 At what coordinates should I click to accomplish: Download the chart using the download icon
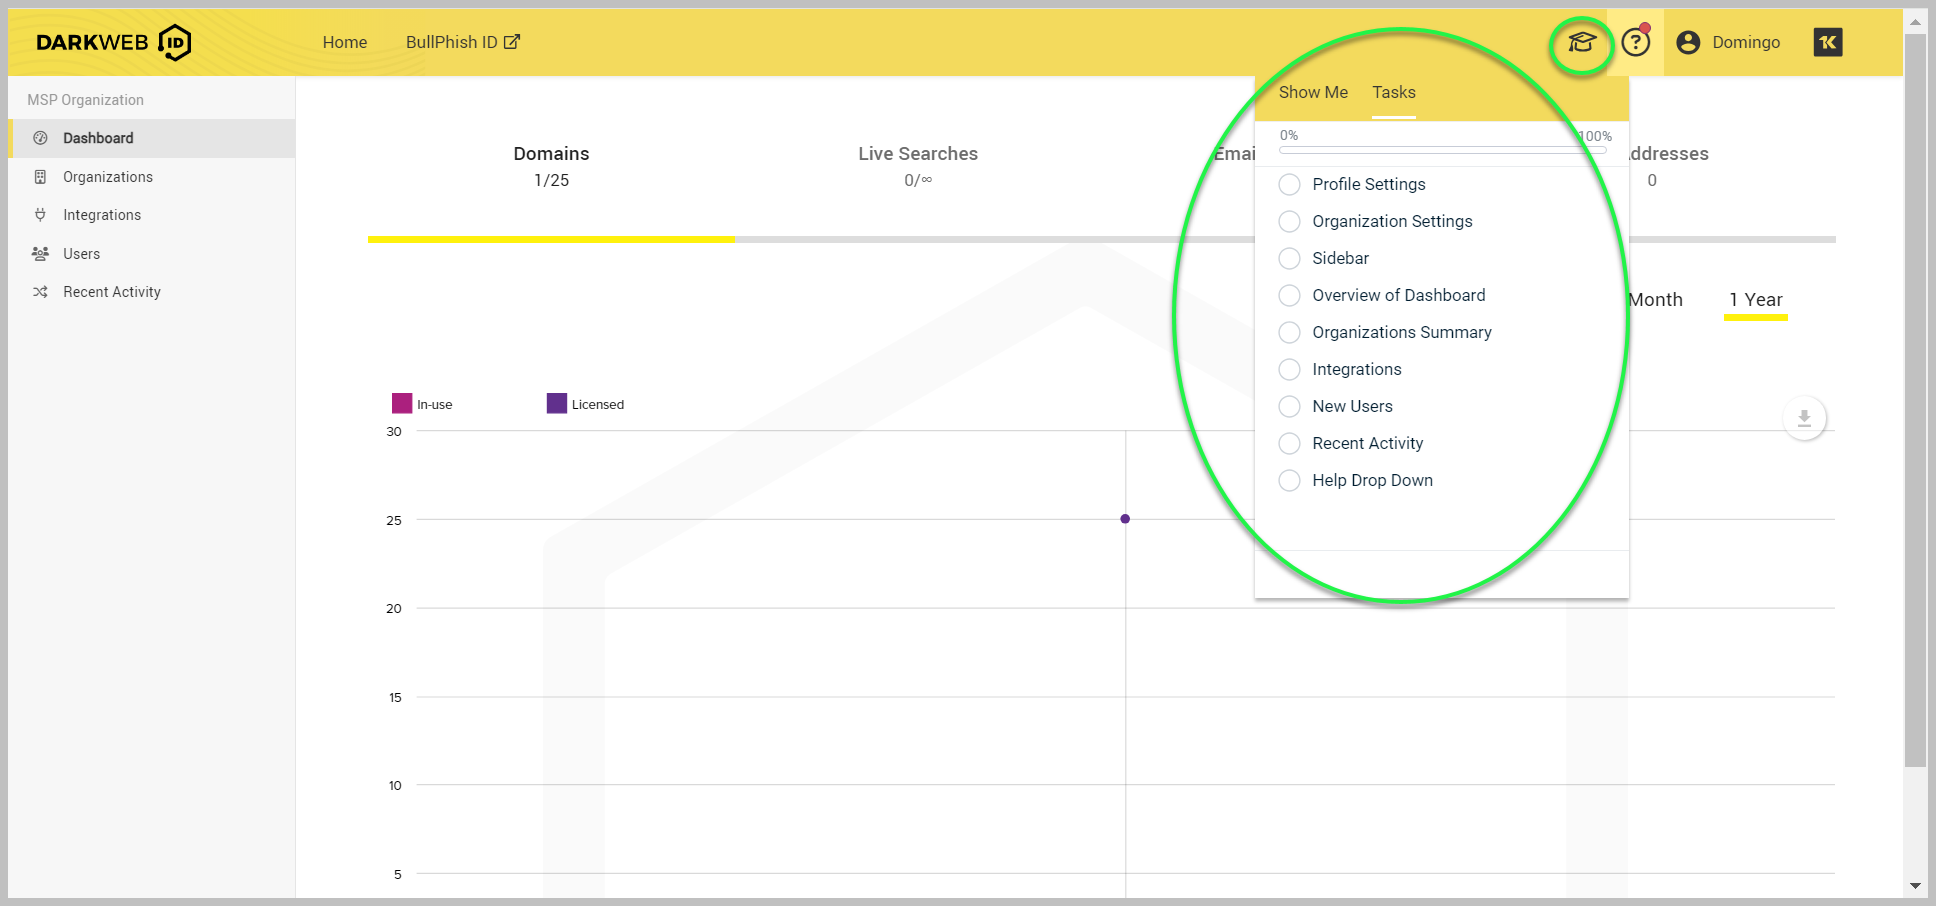(x=1804, y=418)
